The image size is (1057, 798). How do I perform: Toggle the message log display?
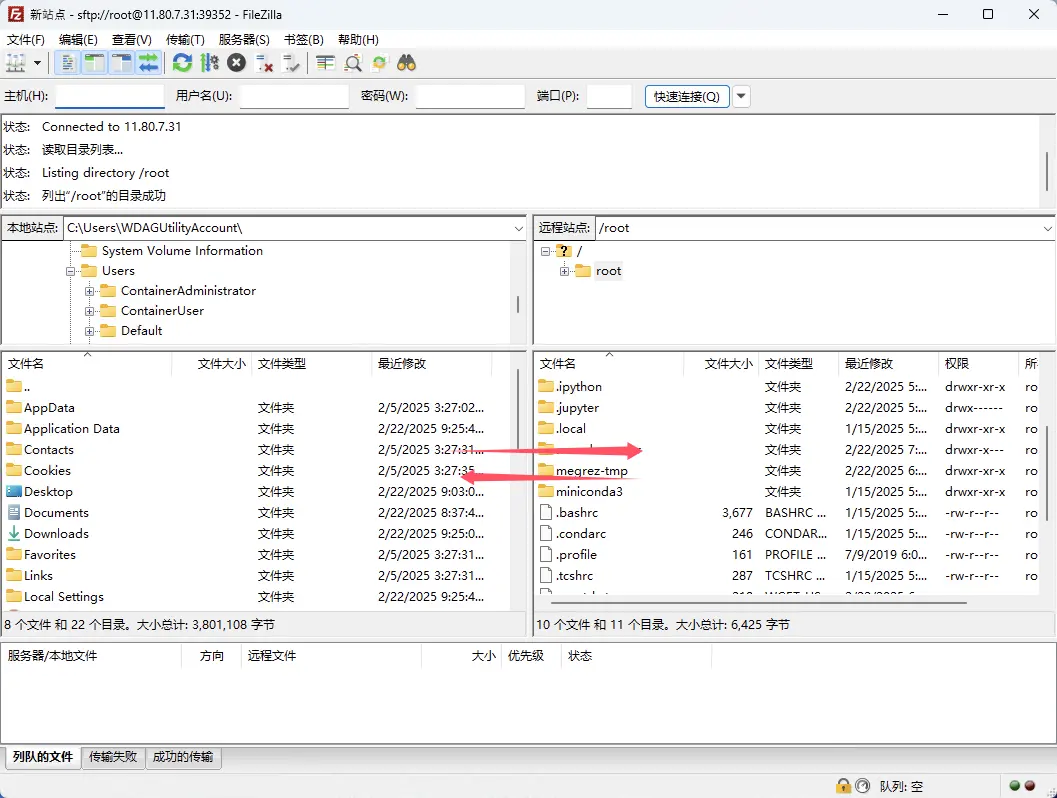click(68, 63)
